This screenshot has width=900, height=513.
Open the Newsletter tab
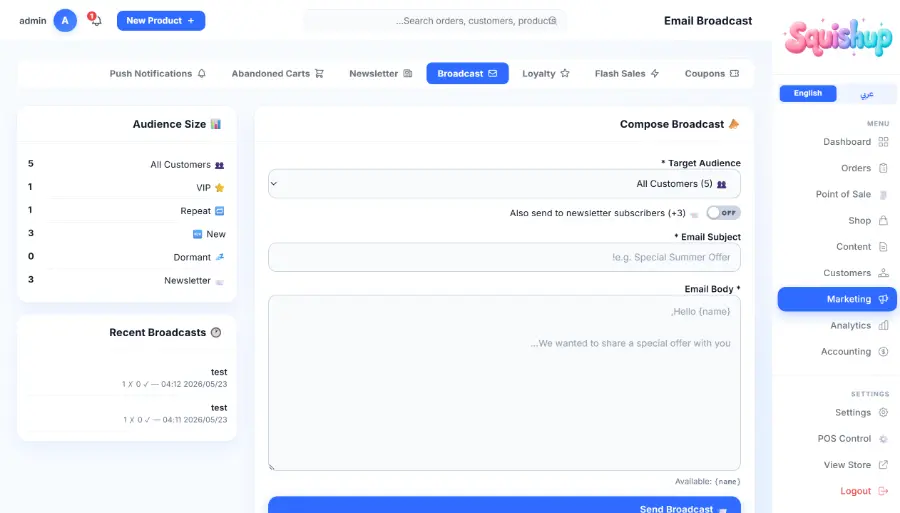[381, 73]
